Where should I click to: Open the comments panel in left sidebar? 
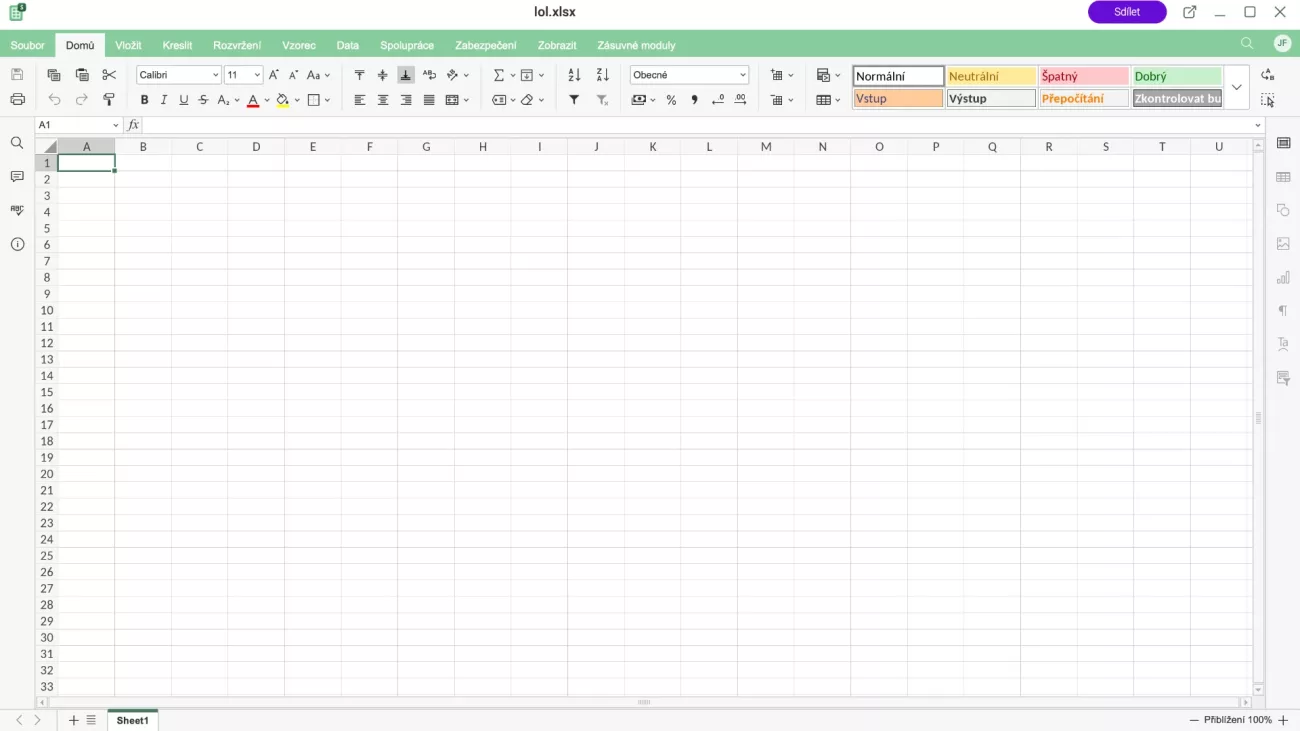point(17,177)
